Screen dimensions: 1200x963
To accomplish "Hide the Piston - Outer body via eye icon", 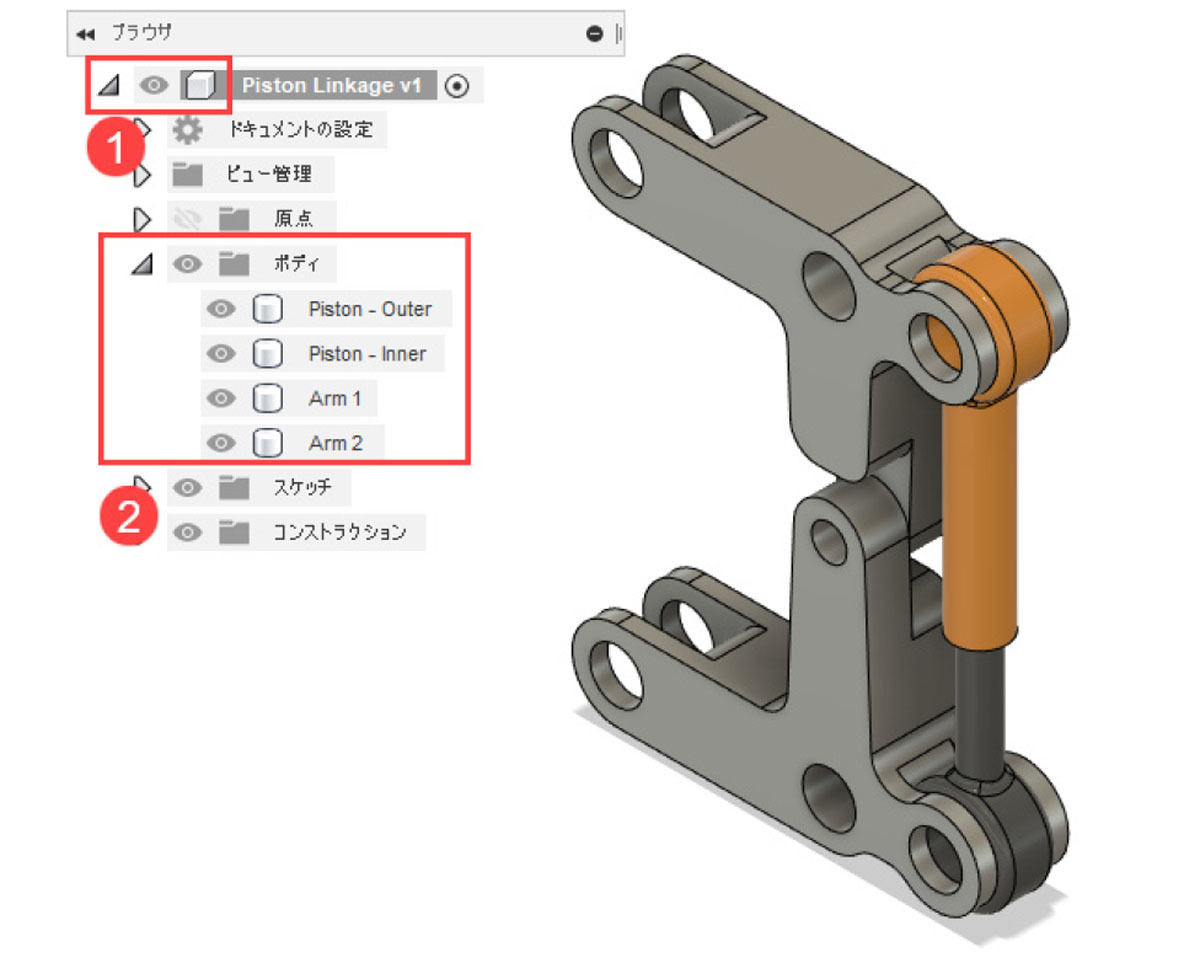I will (x=221, y=310).
